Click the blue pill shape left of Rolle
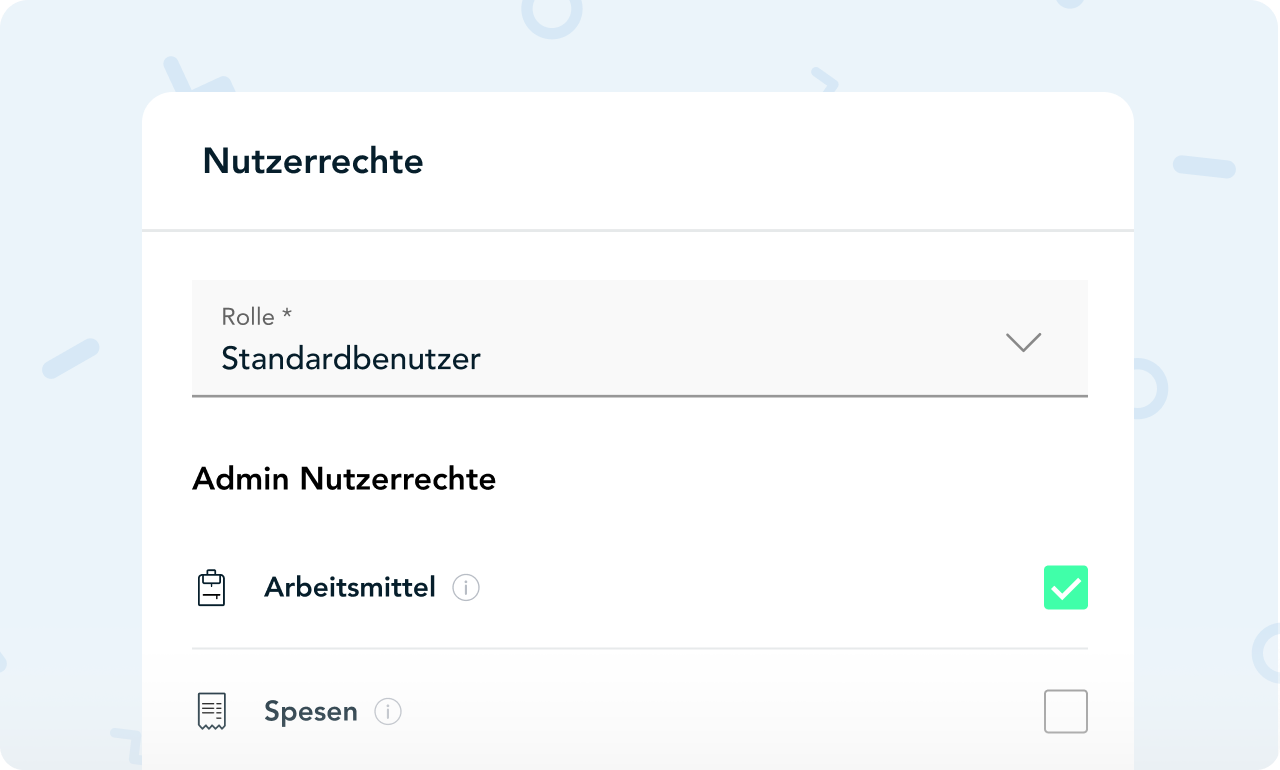 [x=71, y=358]
